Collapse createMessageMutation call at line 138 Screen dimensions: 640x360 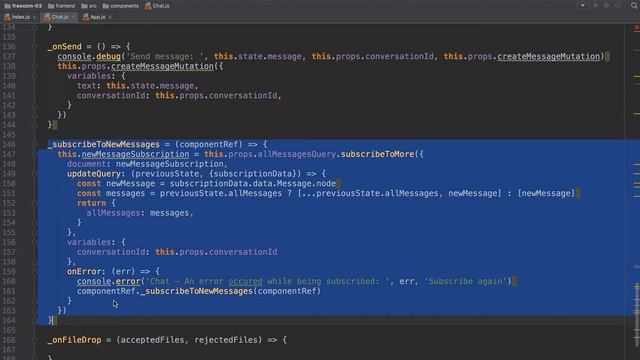(35, 66)
